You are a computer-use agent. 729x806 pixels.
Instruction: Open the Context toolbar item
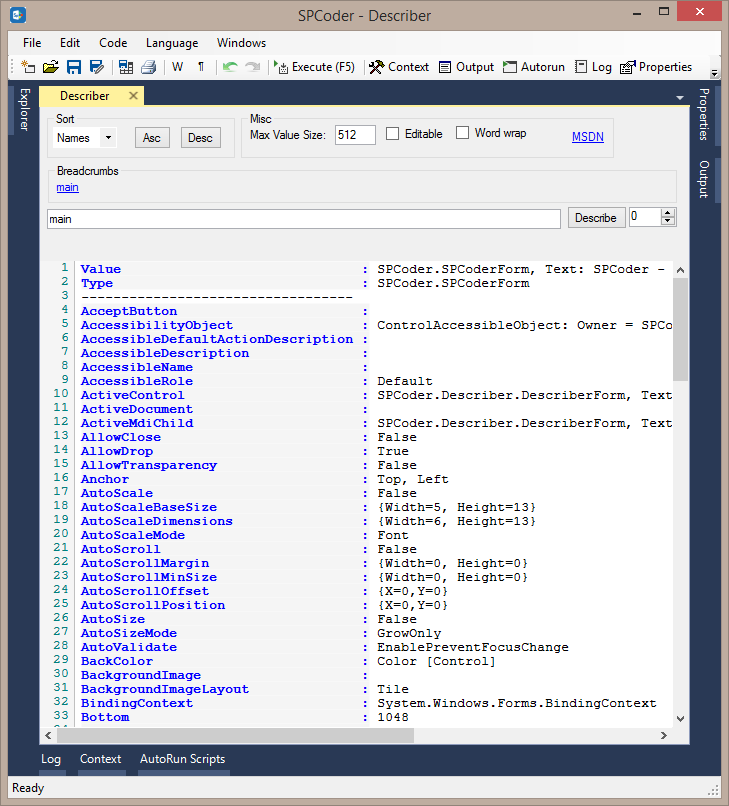[399, 67]
